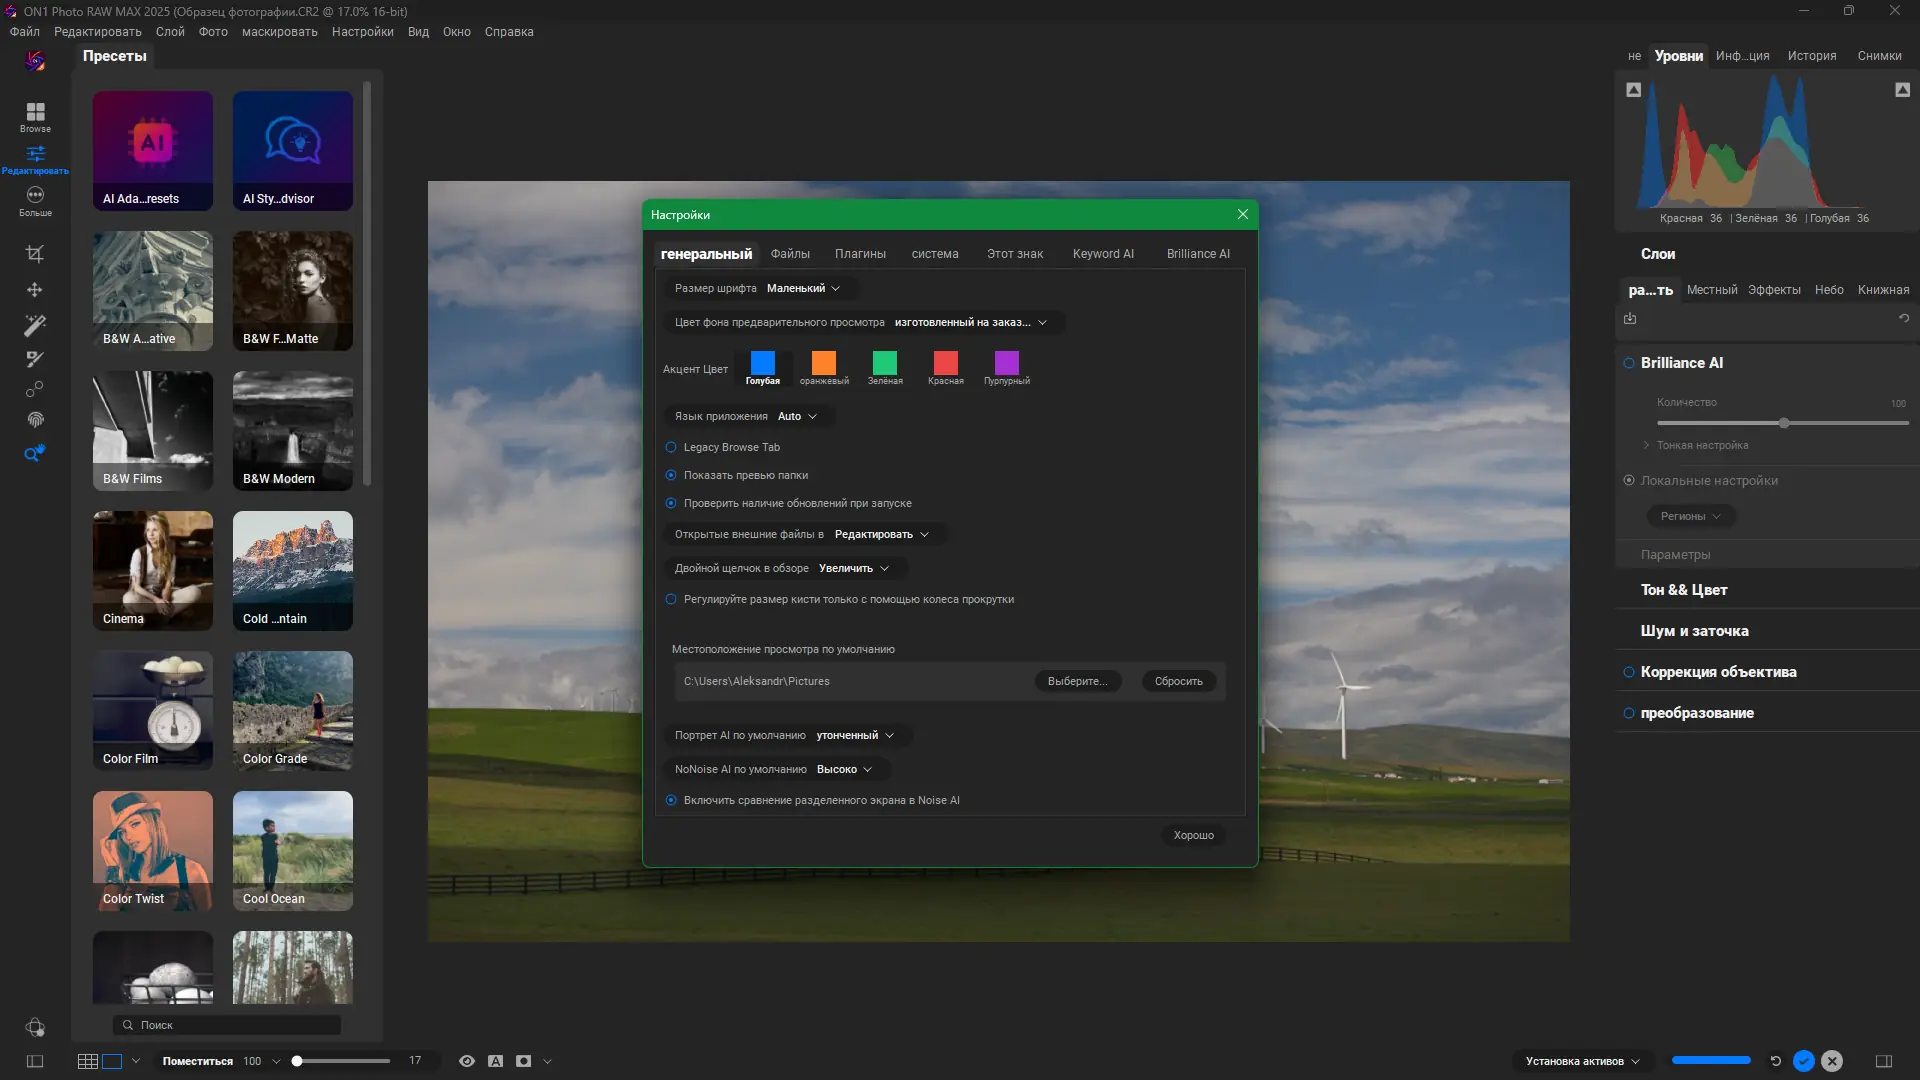Toggle check for updates on launch option
The height and width of the screenshot is (1080, 1920).
tap(671, 503)
